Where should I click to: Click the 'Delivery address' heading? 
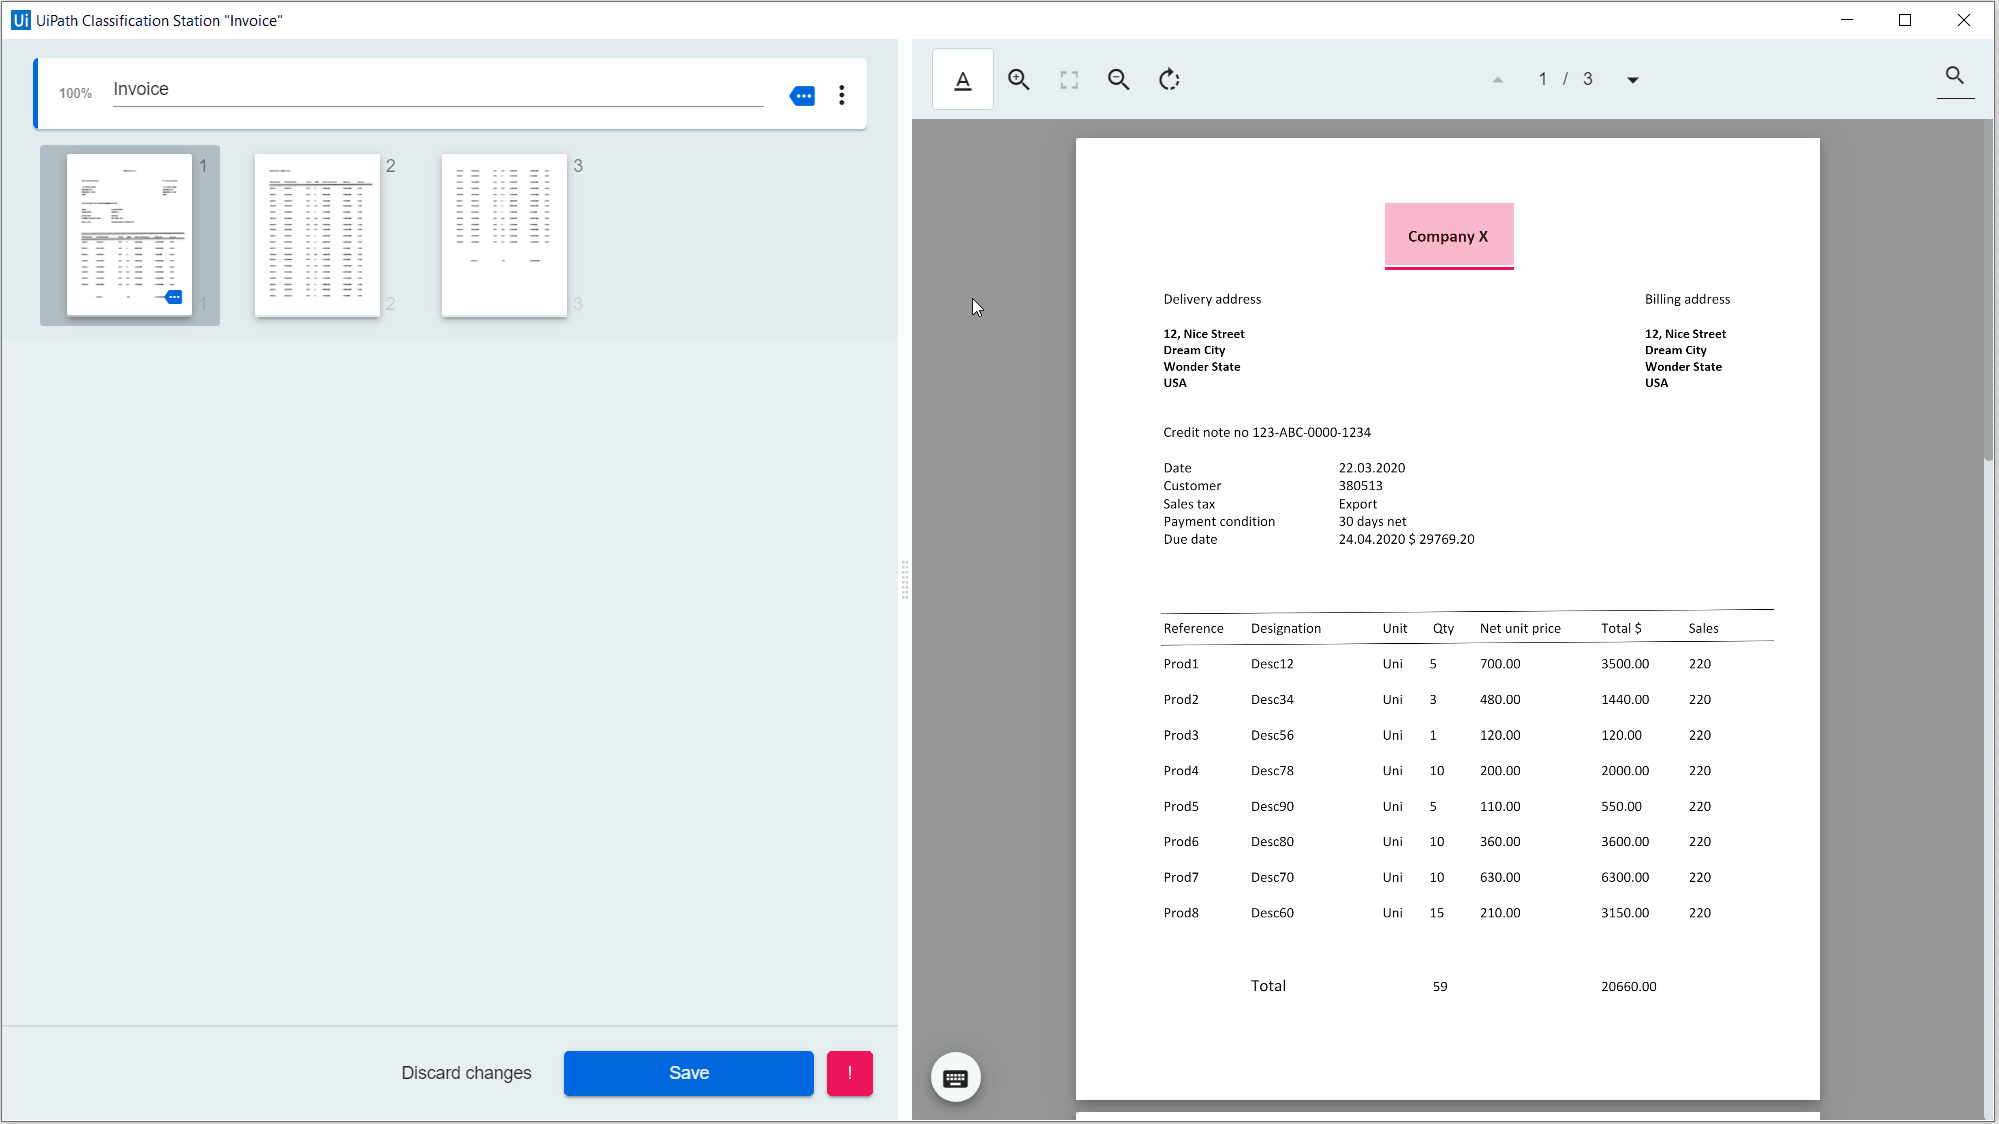(1212, 299)
